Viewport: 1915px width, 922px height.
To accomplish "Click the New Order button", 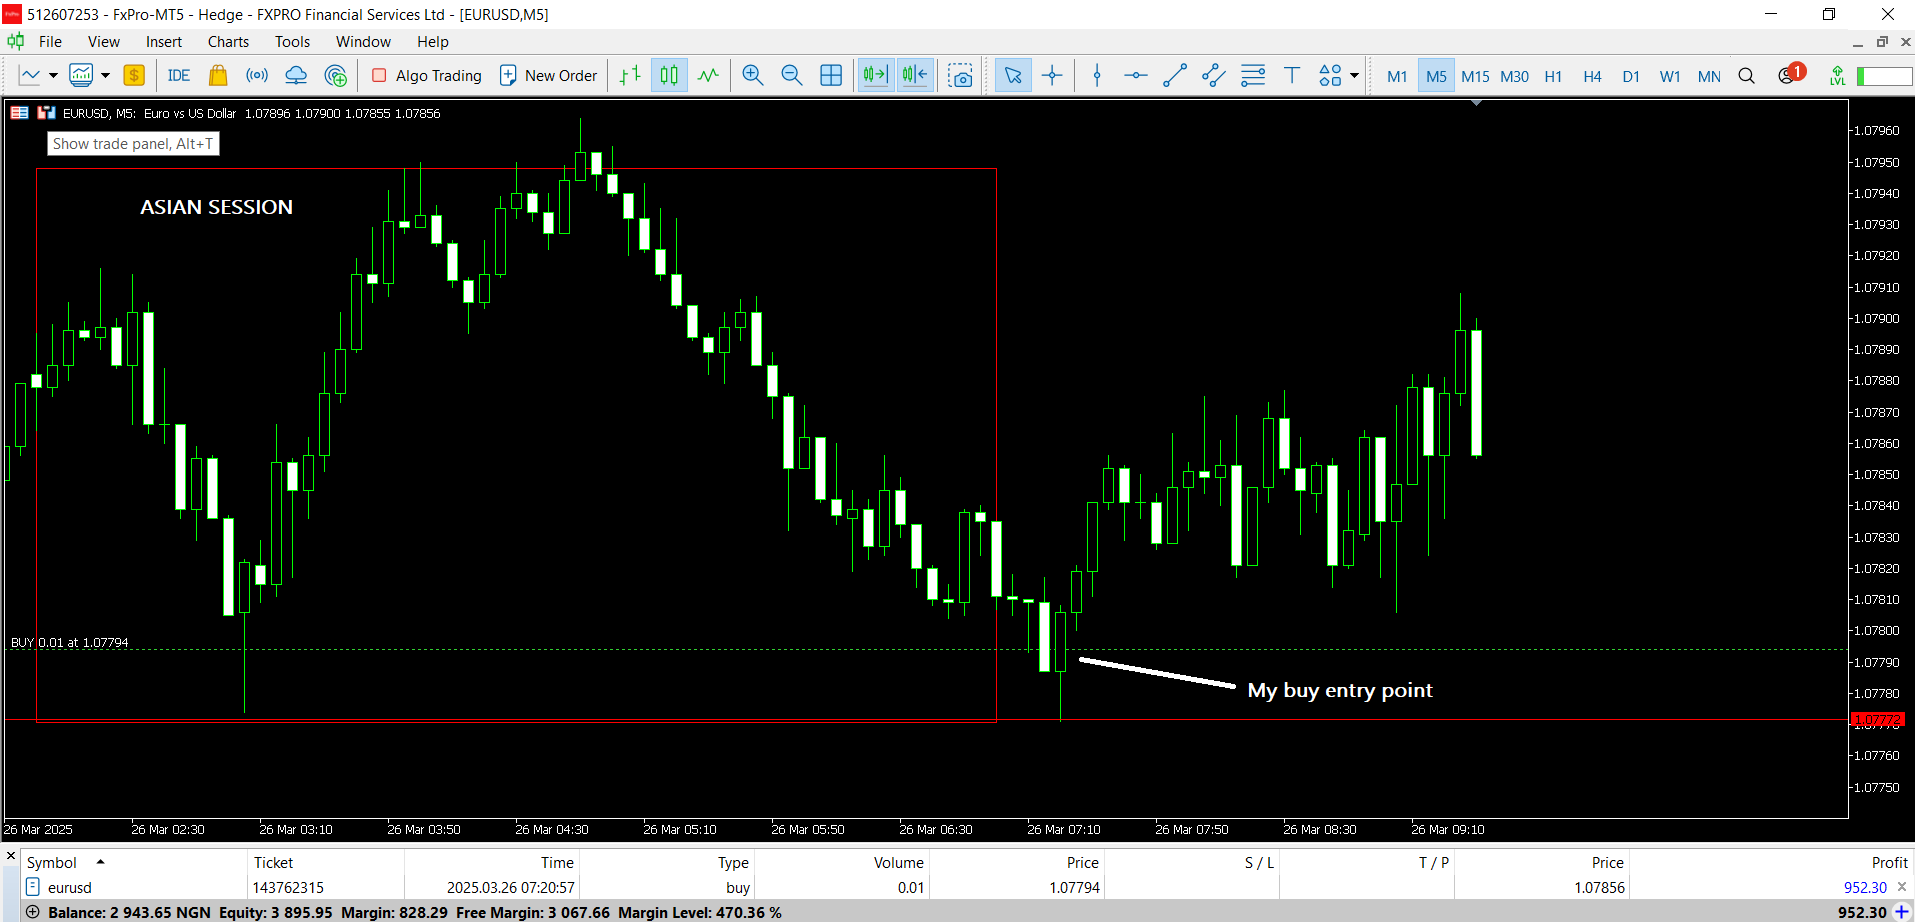I will pos(548,76).
